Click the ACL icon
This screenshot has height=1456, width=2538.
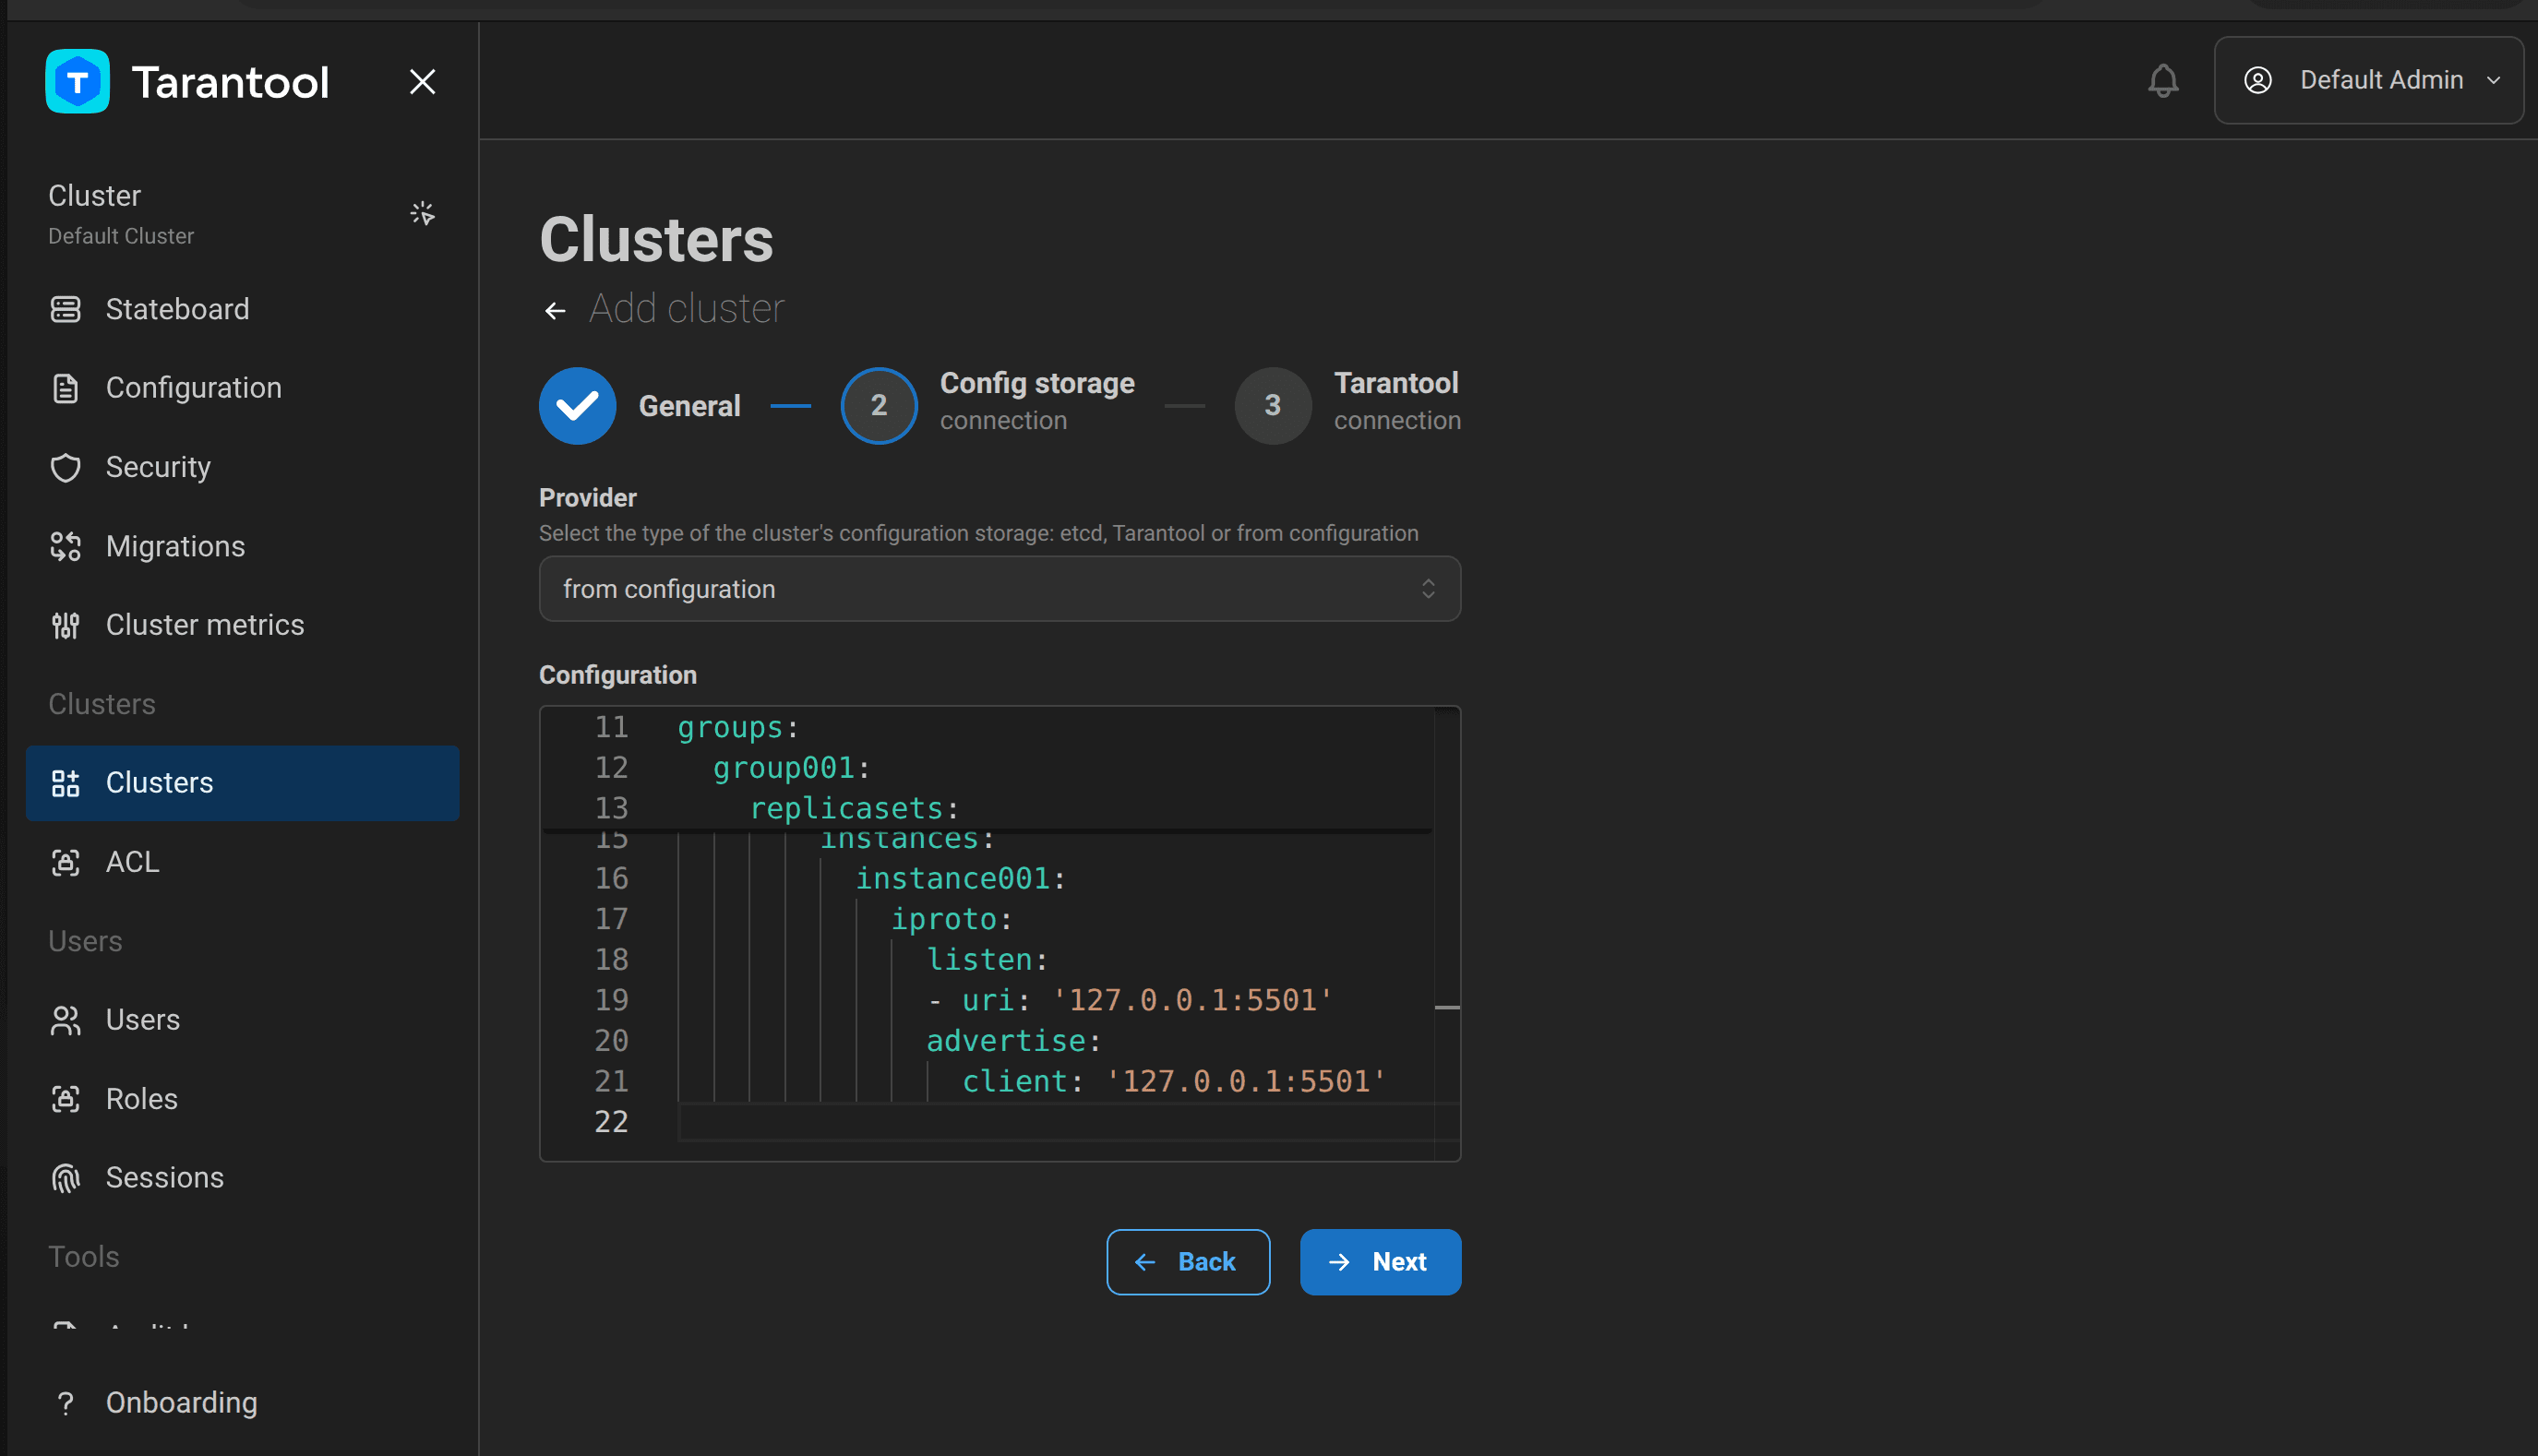(66, 862)
